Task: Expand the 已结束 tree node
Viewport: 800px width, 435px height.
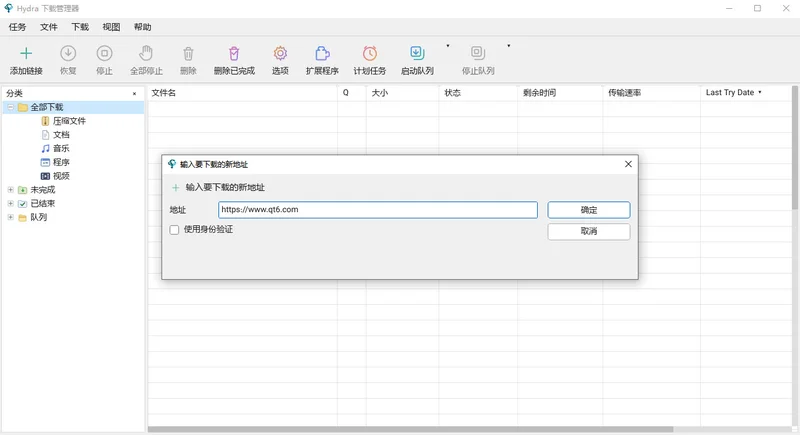Action: point(10,203)
